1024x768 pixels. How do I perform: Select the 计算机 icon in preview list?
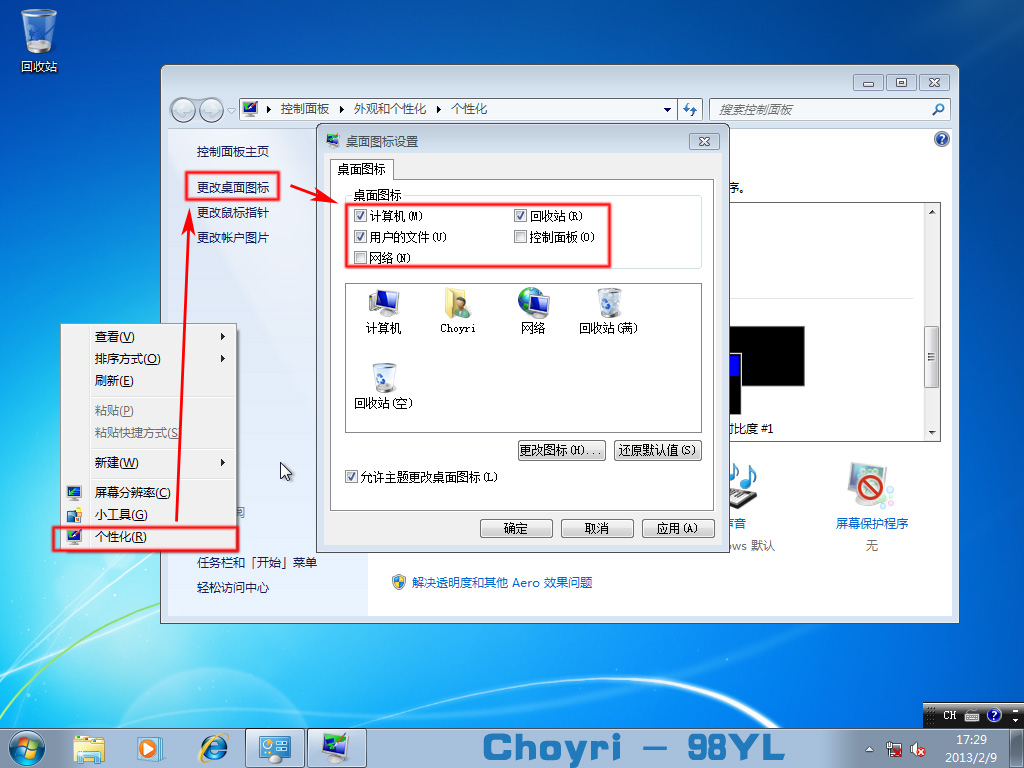tap(383, 311)
